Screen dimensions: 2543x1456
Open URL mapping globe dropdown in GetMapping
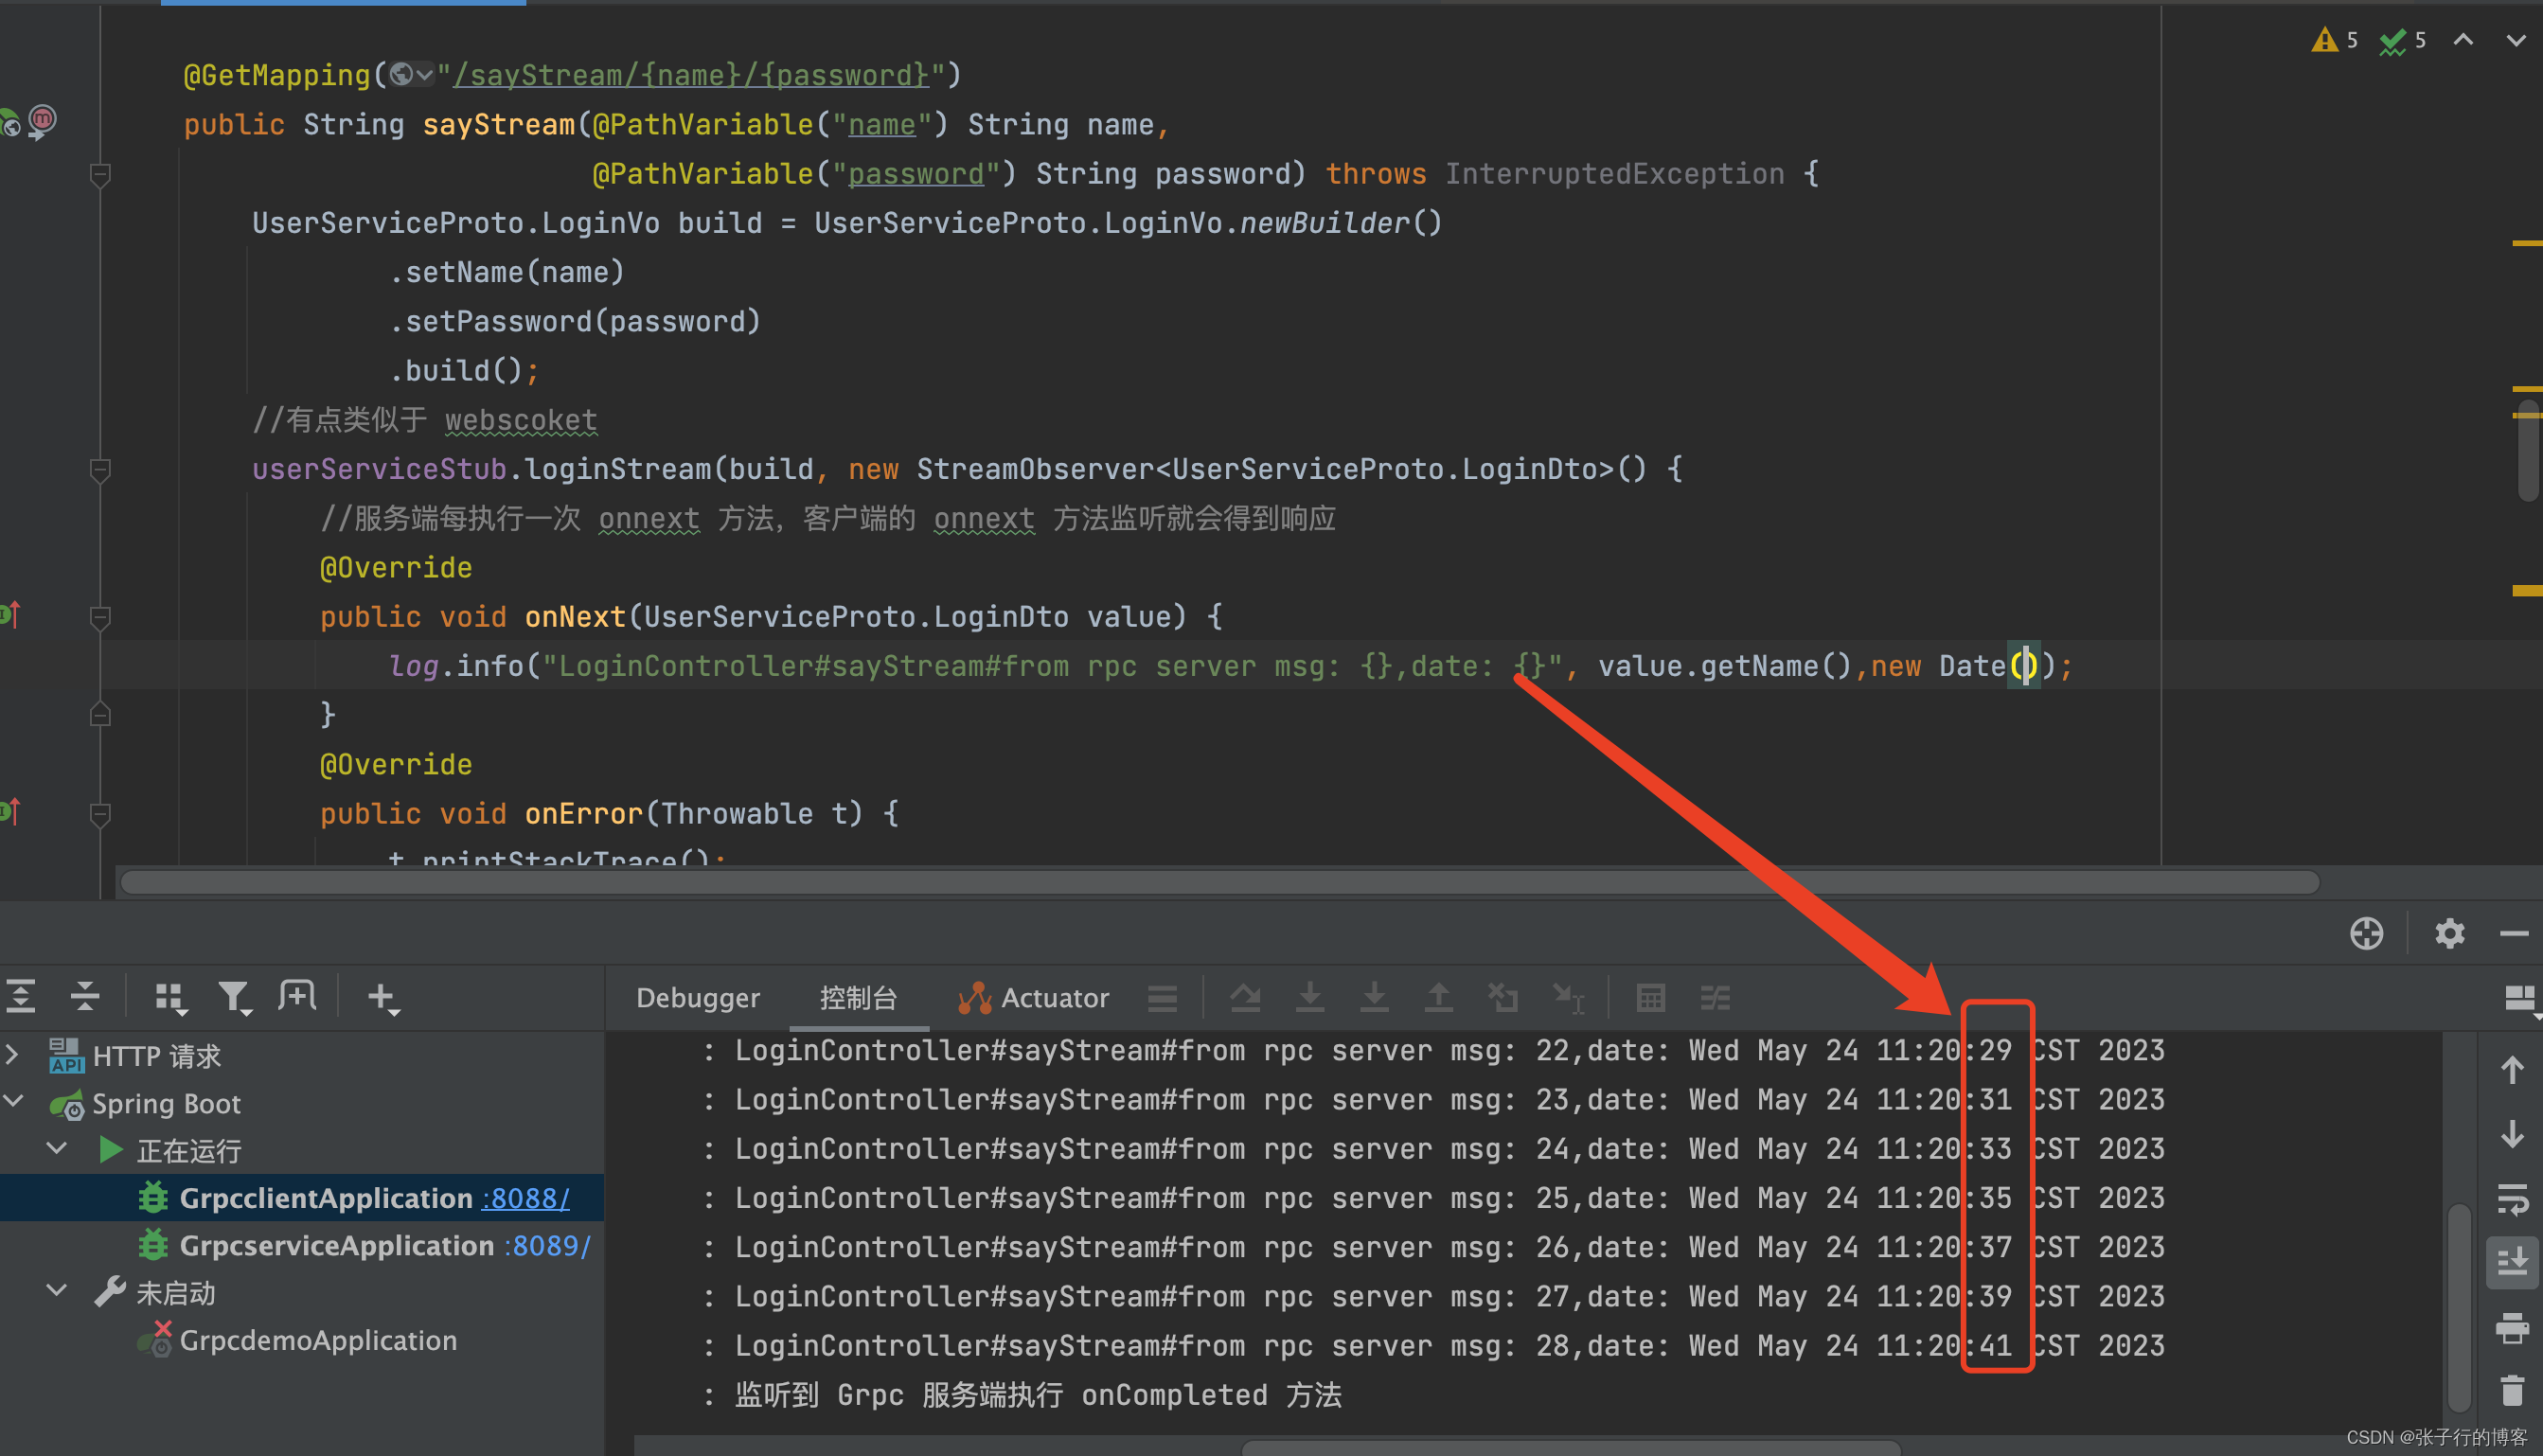pyautogui.click(x=411, y=74)
